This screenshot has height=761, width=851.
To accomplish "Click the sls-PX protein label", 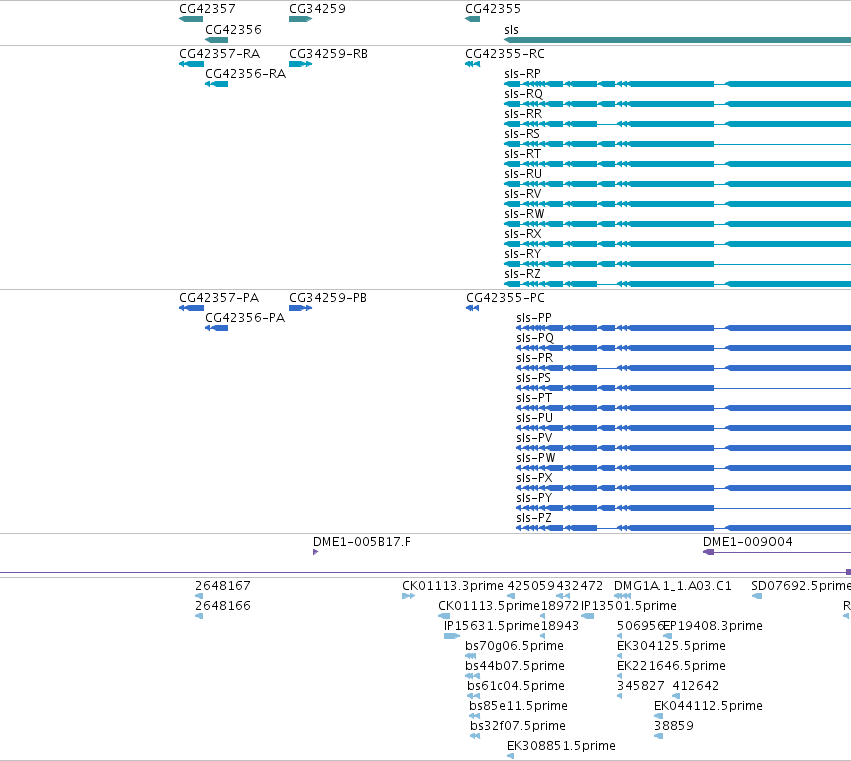I will point(534,478).
